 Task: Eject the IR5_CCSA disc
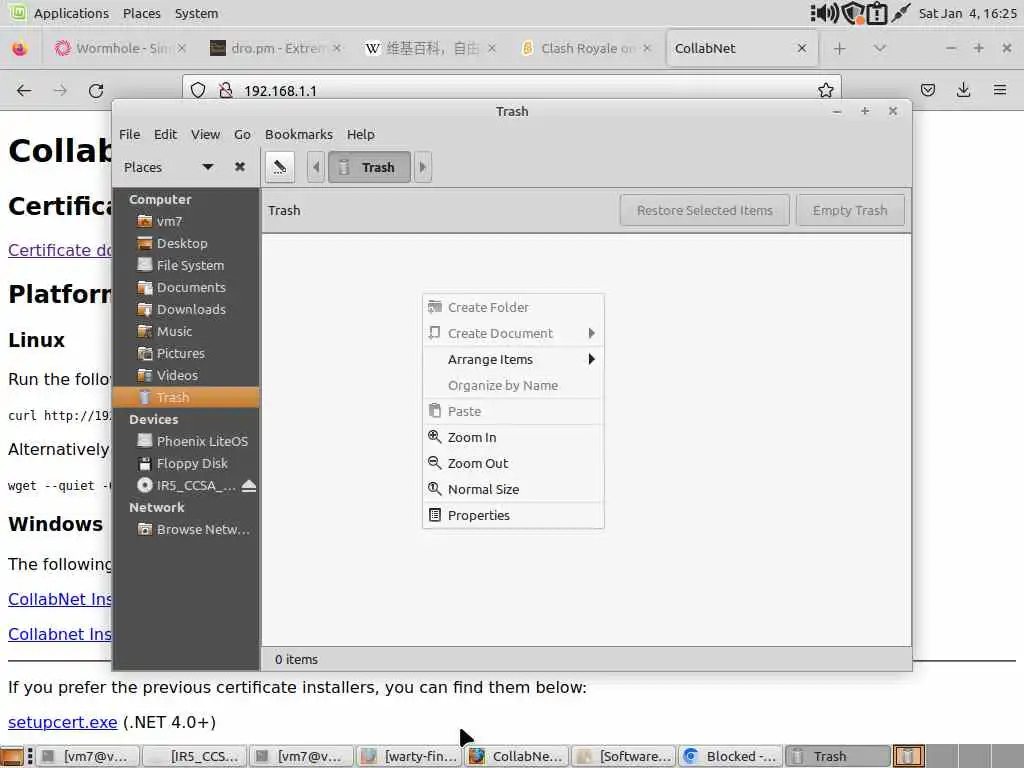(x=249, y=485)
